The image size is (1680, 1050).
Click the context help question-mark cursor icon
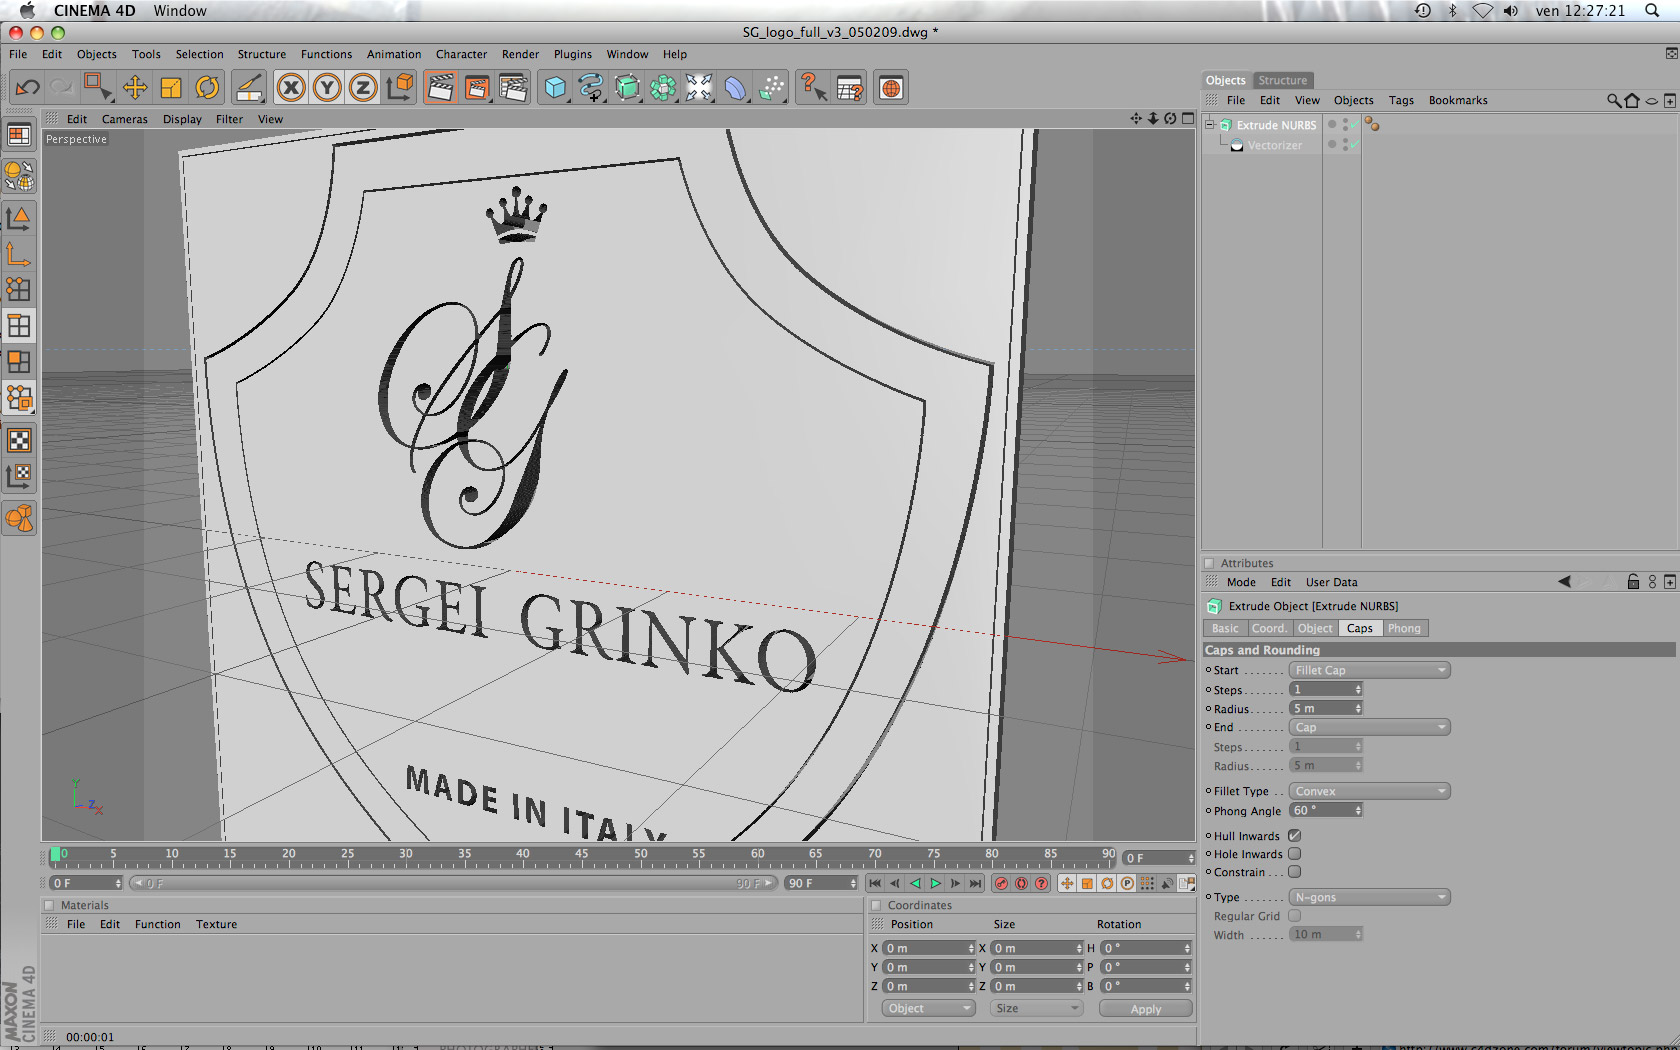pos(813,88)
